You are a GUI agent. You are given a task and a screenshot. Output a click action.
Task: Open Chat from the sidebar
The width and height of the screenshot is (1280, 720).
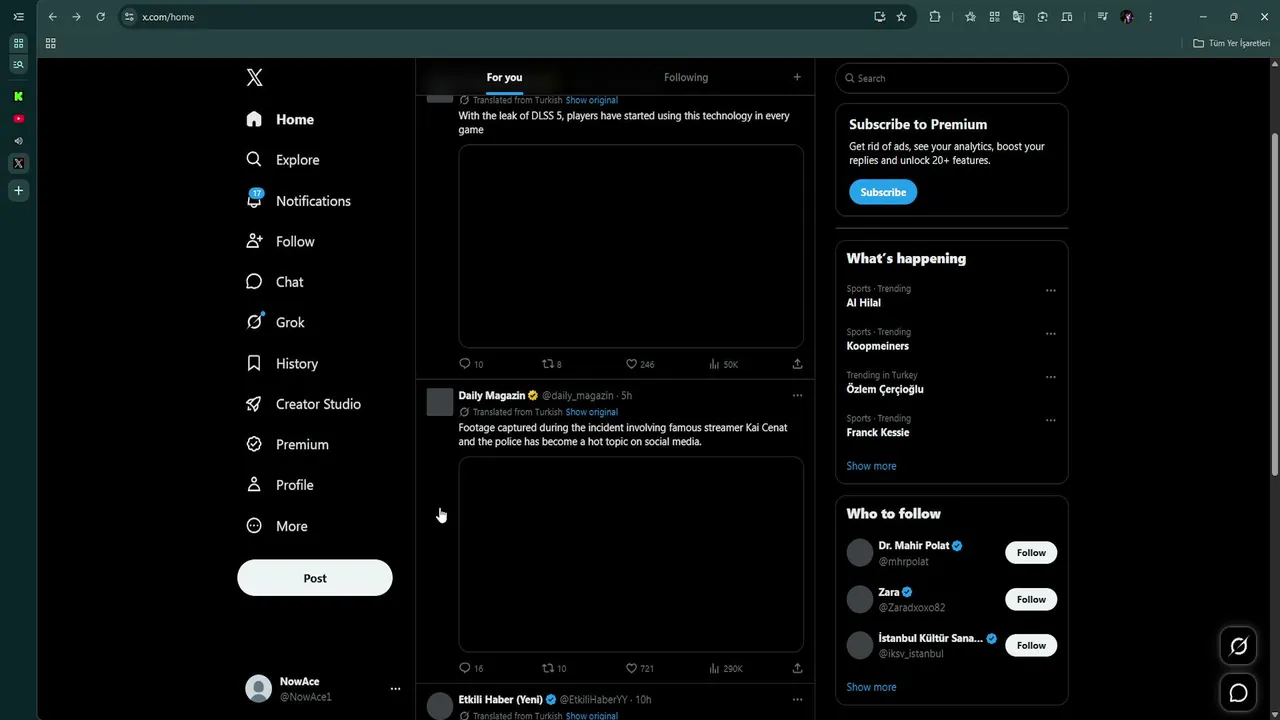275,282
